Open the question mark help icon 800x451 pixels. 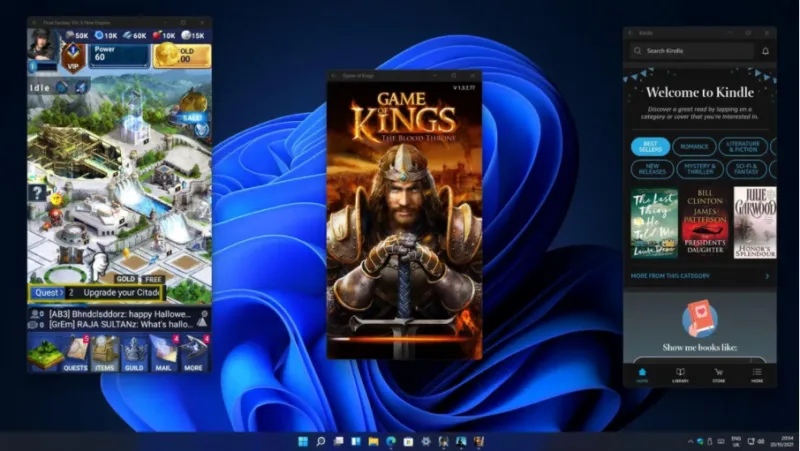pos(37,193)
